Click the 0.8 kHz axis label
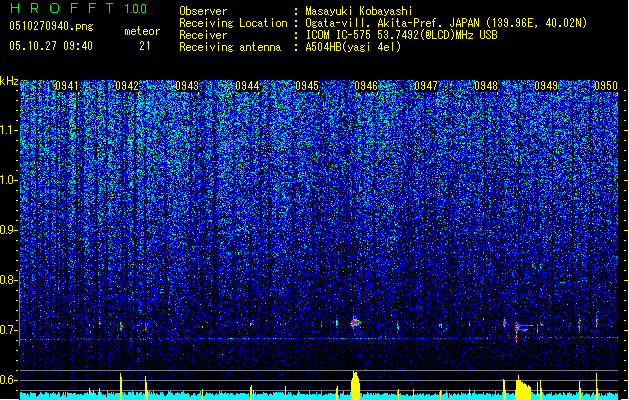 click(x=9, y=280)
